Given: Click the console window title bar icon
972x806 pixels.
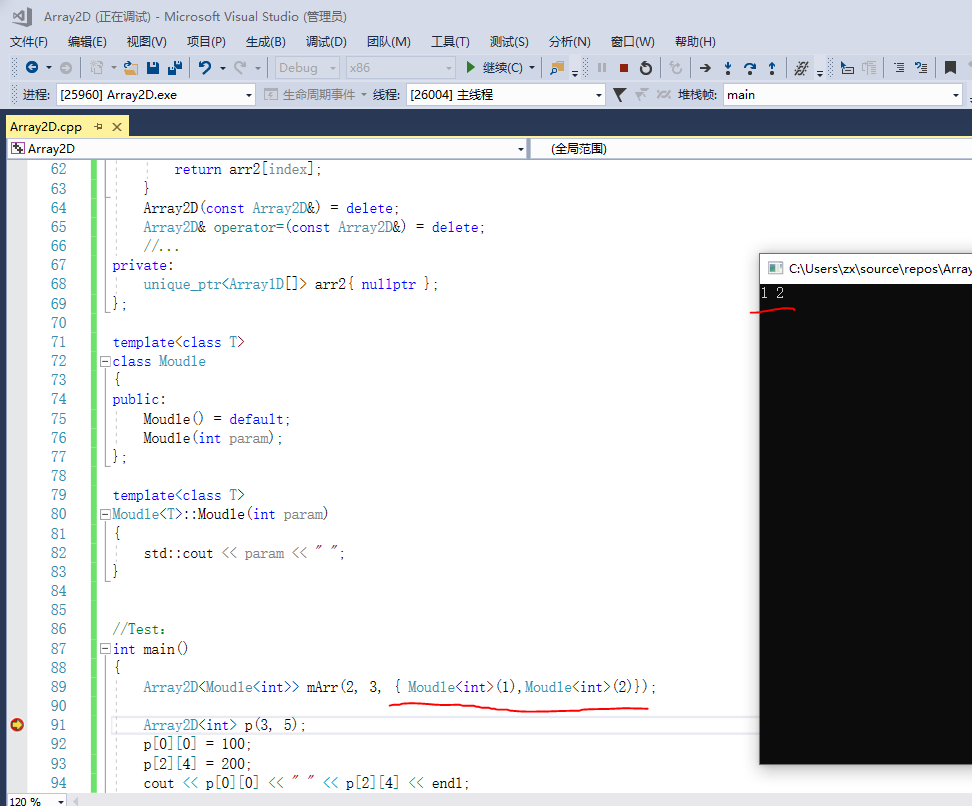Looking at the screenshot, I should coord(775,268).
